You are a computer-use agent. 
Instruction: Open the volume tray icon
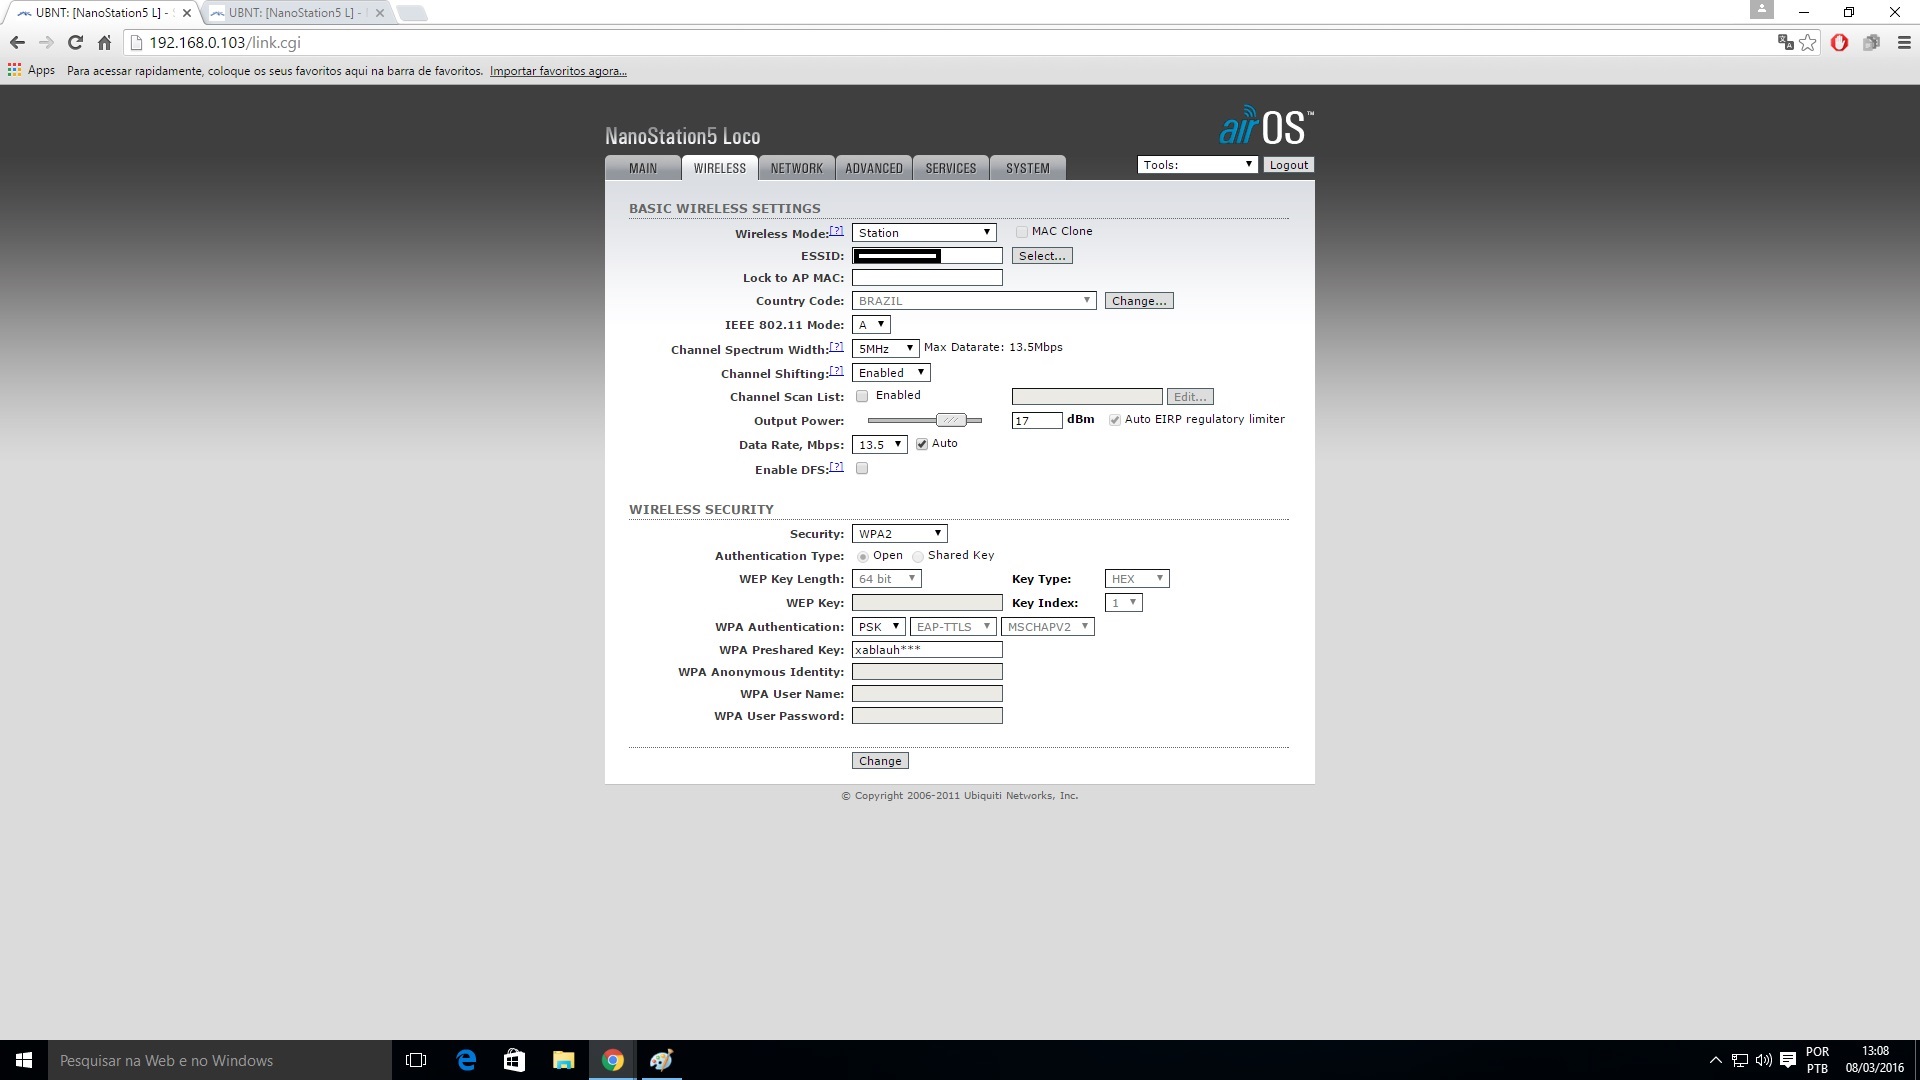(x=1763, y=1060)
